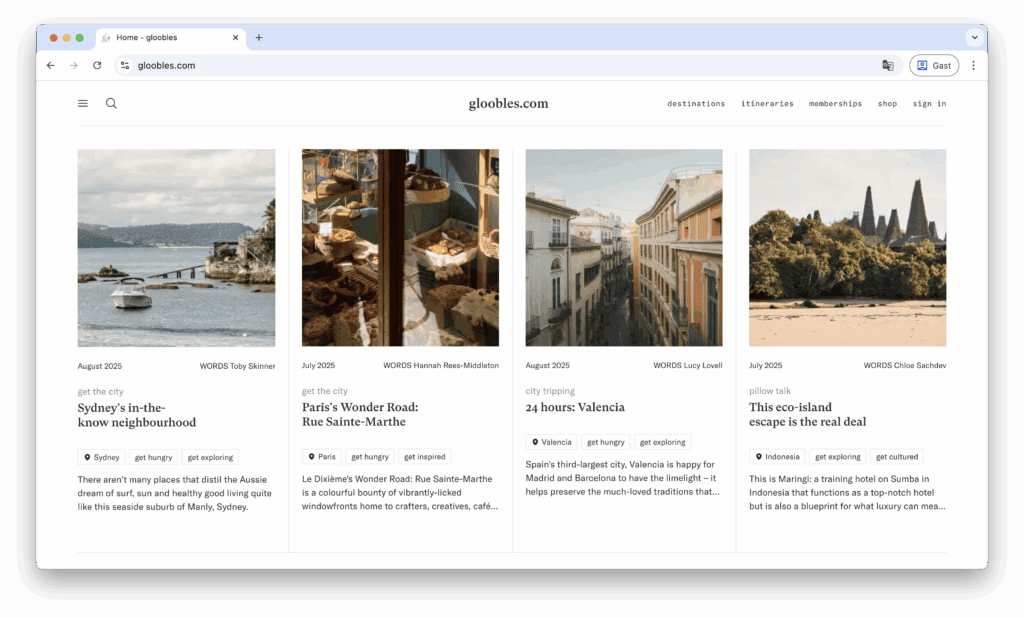The height and width of the screenshot is (617, 1024).
Task: Click the Paris bakery photo thumbnail
Action: click(400, 248)
